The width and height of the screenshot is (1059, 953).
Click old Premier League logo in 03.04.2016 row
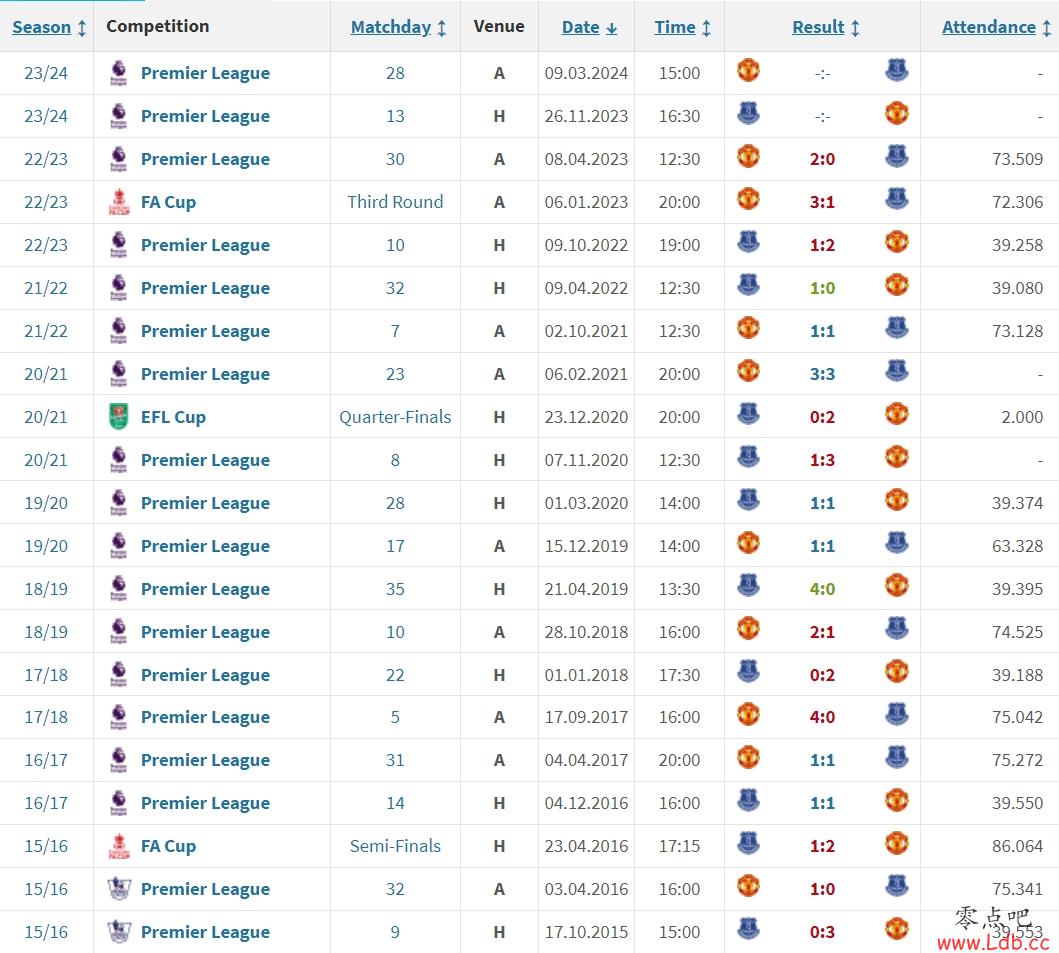coord(119,890)
